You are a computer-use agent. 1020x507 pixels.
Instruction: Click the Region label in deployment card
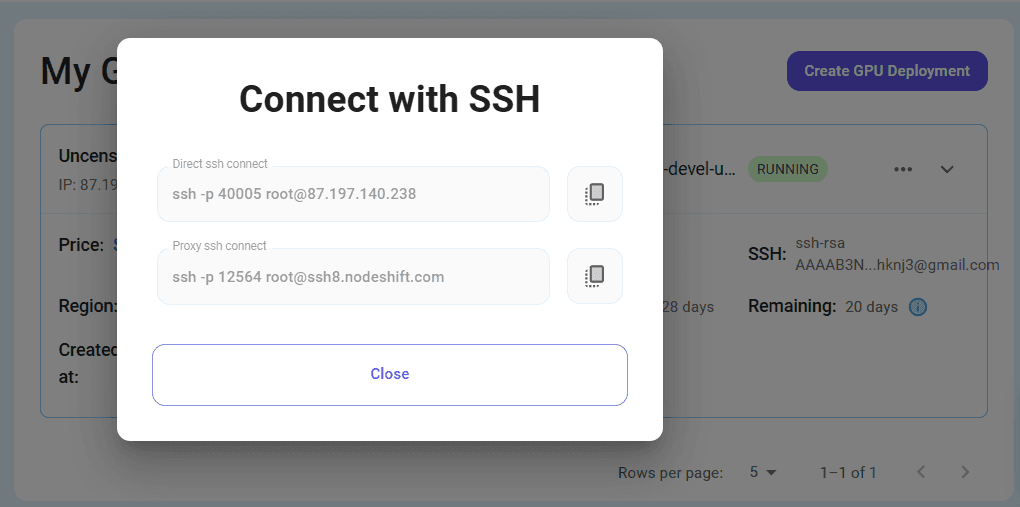[x=88, y=306]
